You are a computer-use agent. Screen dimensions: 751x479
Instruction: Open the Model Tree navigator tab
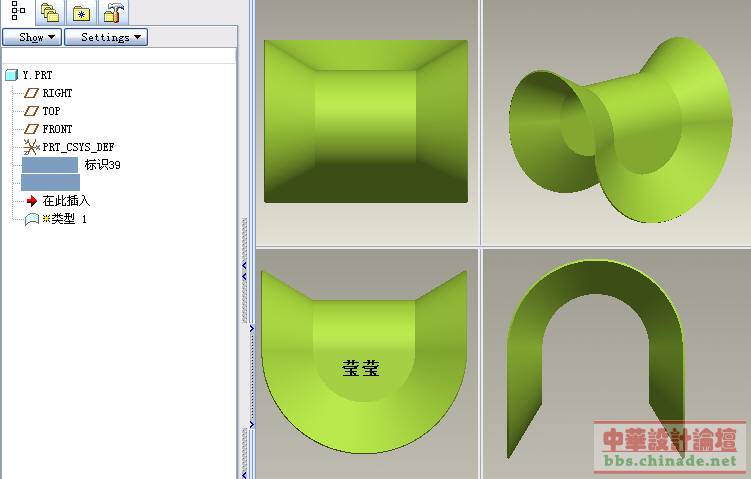click(18, 11)
